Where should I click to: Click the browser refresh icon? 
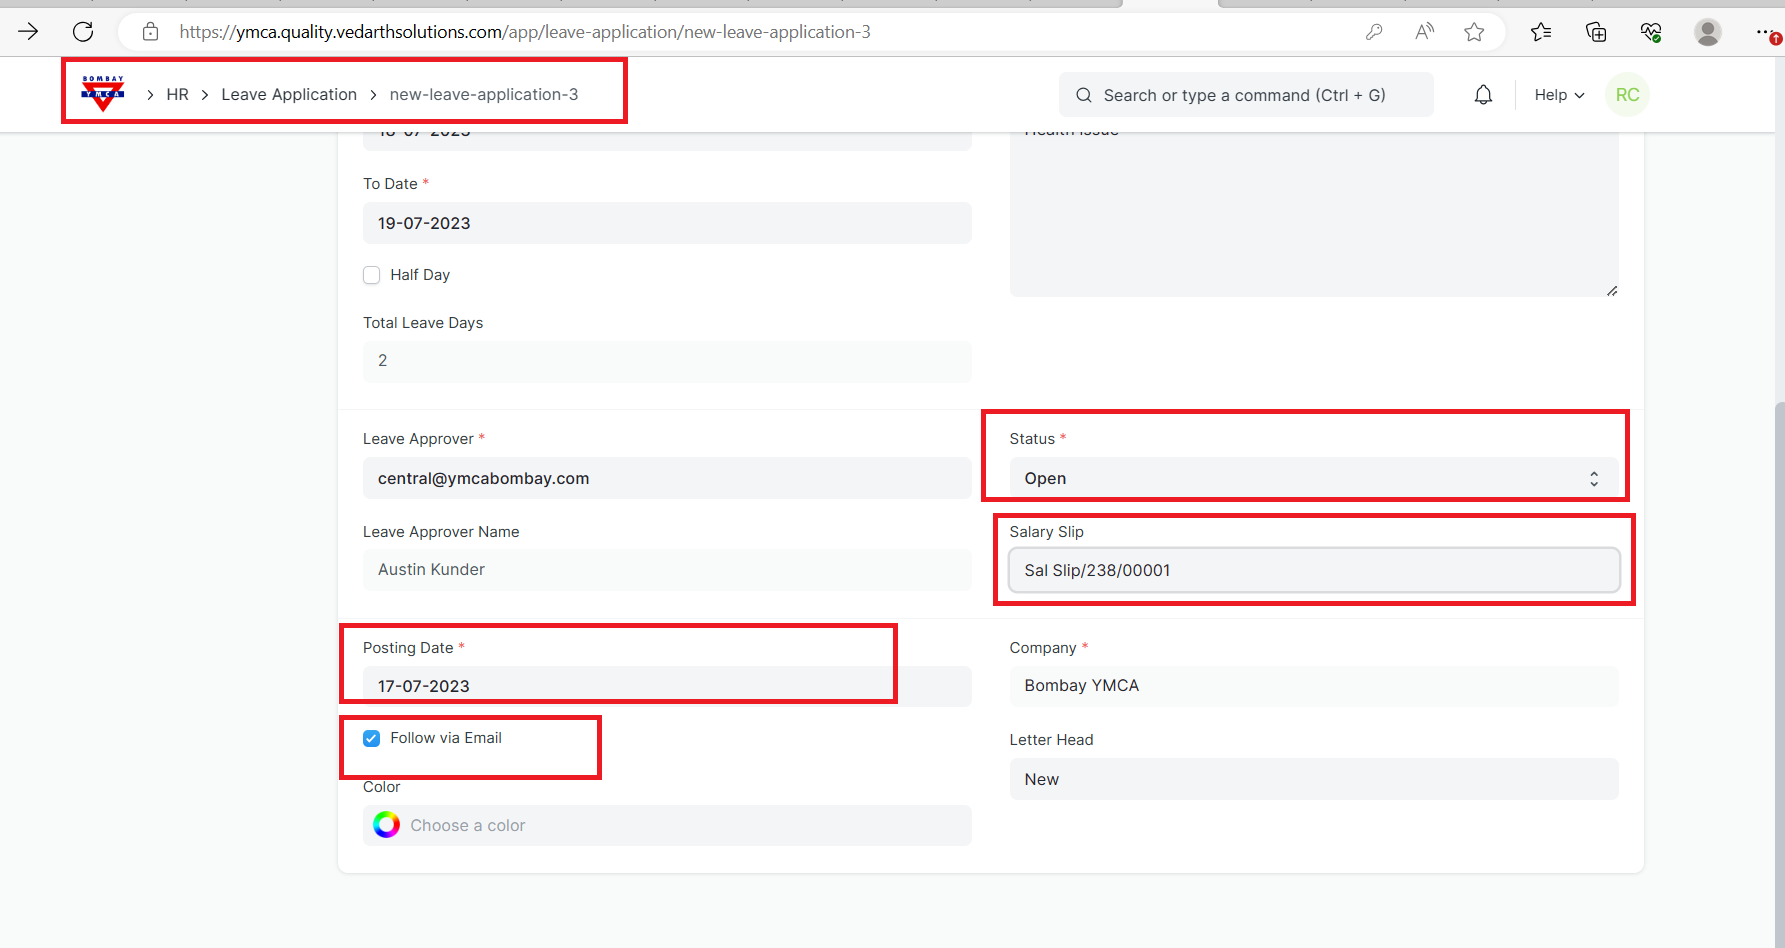point(83,32)
